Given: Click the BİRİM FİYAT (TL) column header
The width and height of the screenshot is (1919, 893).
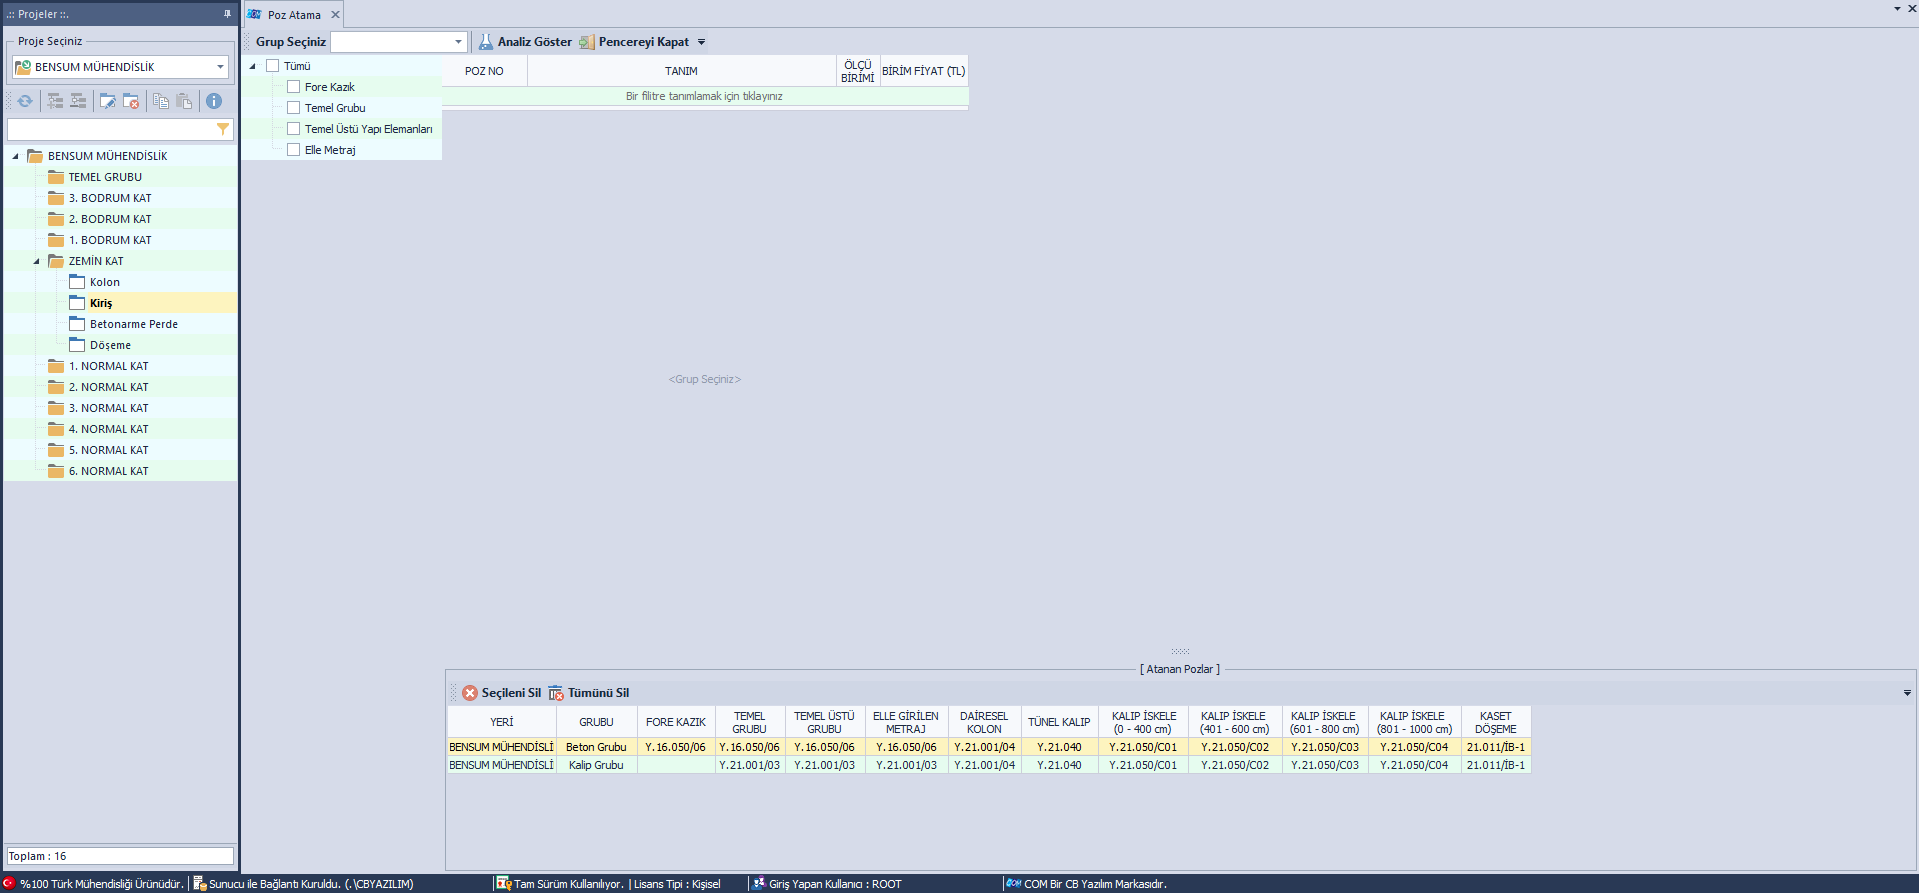Looking at the screenshot, I should [924, 71].
